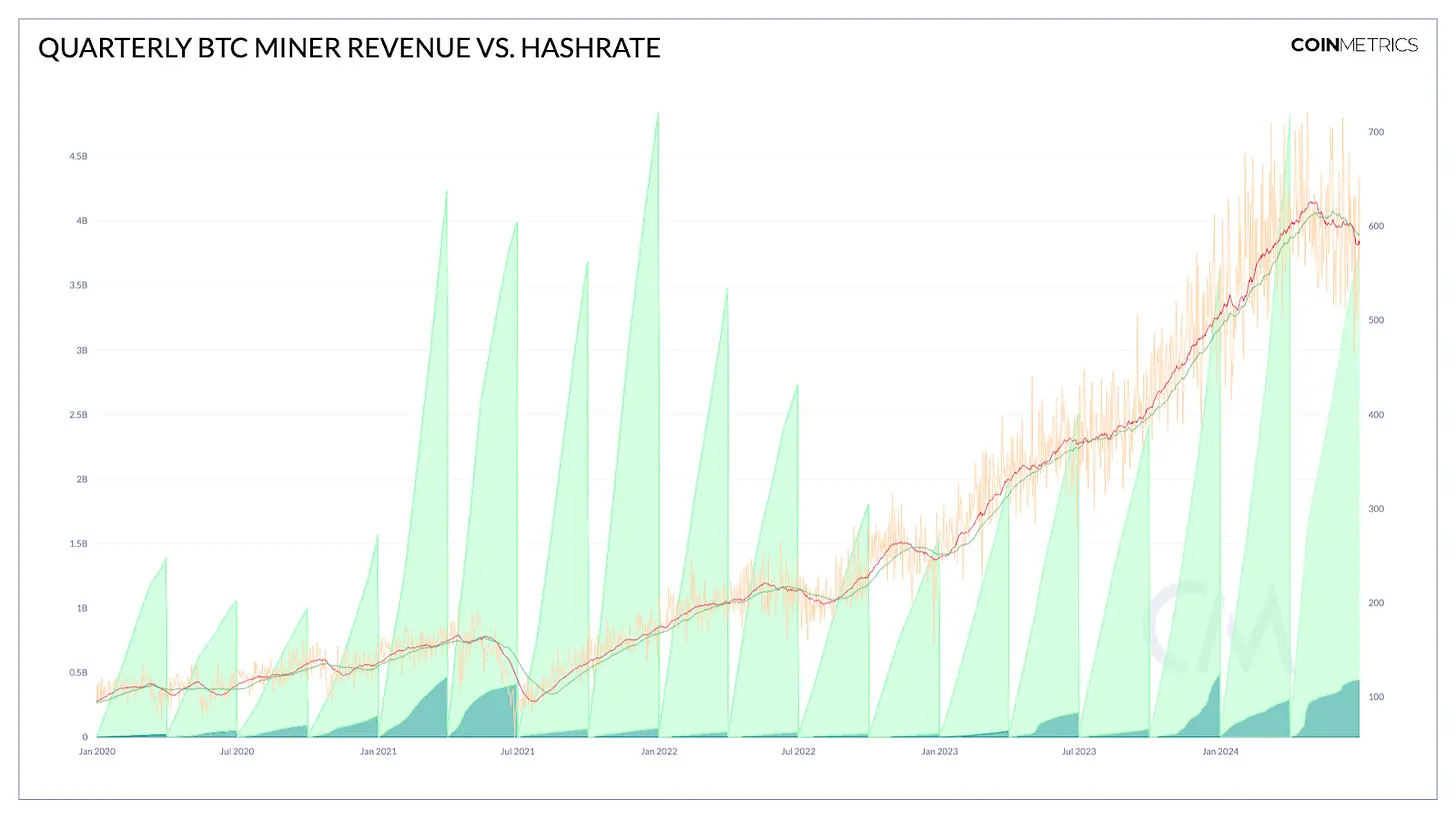Click the 2.5B left axis label

coord(76,415)
